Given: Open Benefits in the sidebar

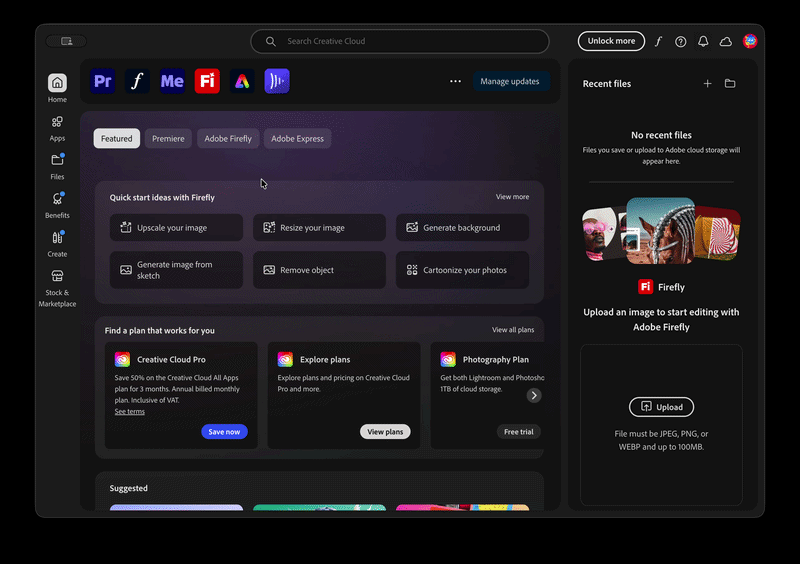Looking at the screenshot, I should [x=57, y=205].
